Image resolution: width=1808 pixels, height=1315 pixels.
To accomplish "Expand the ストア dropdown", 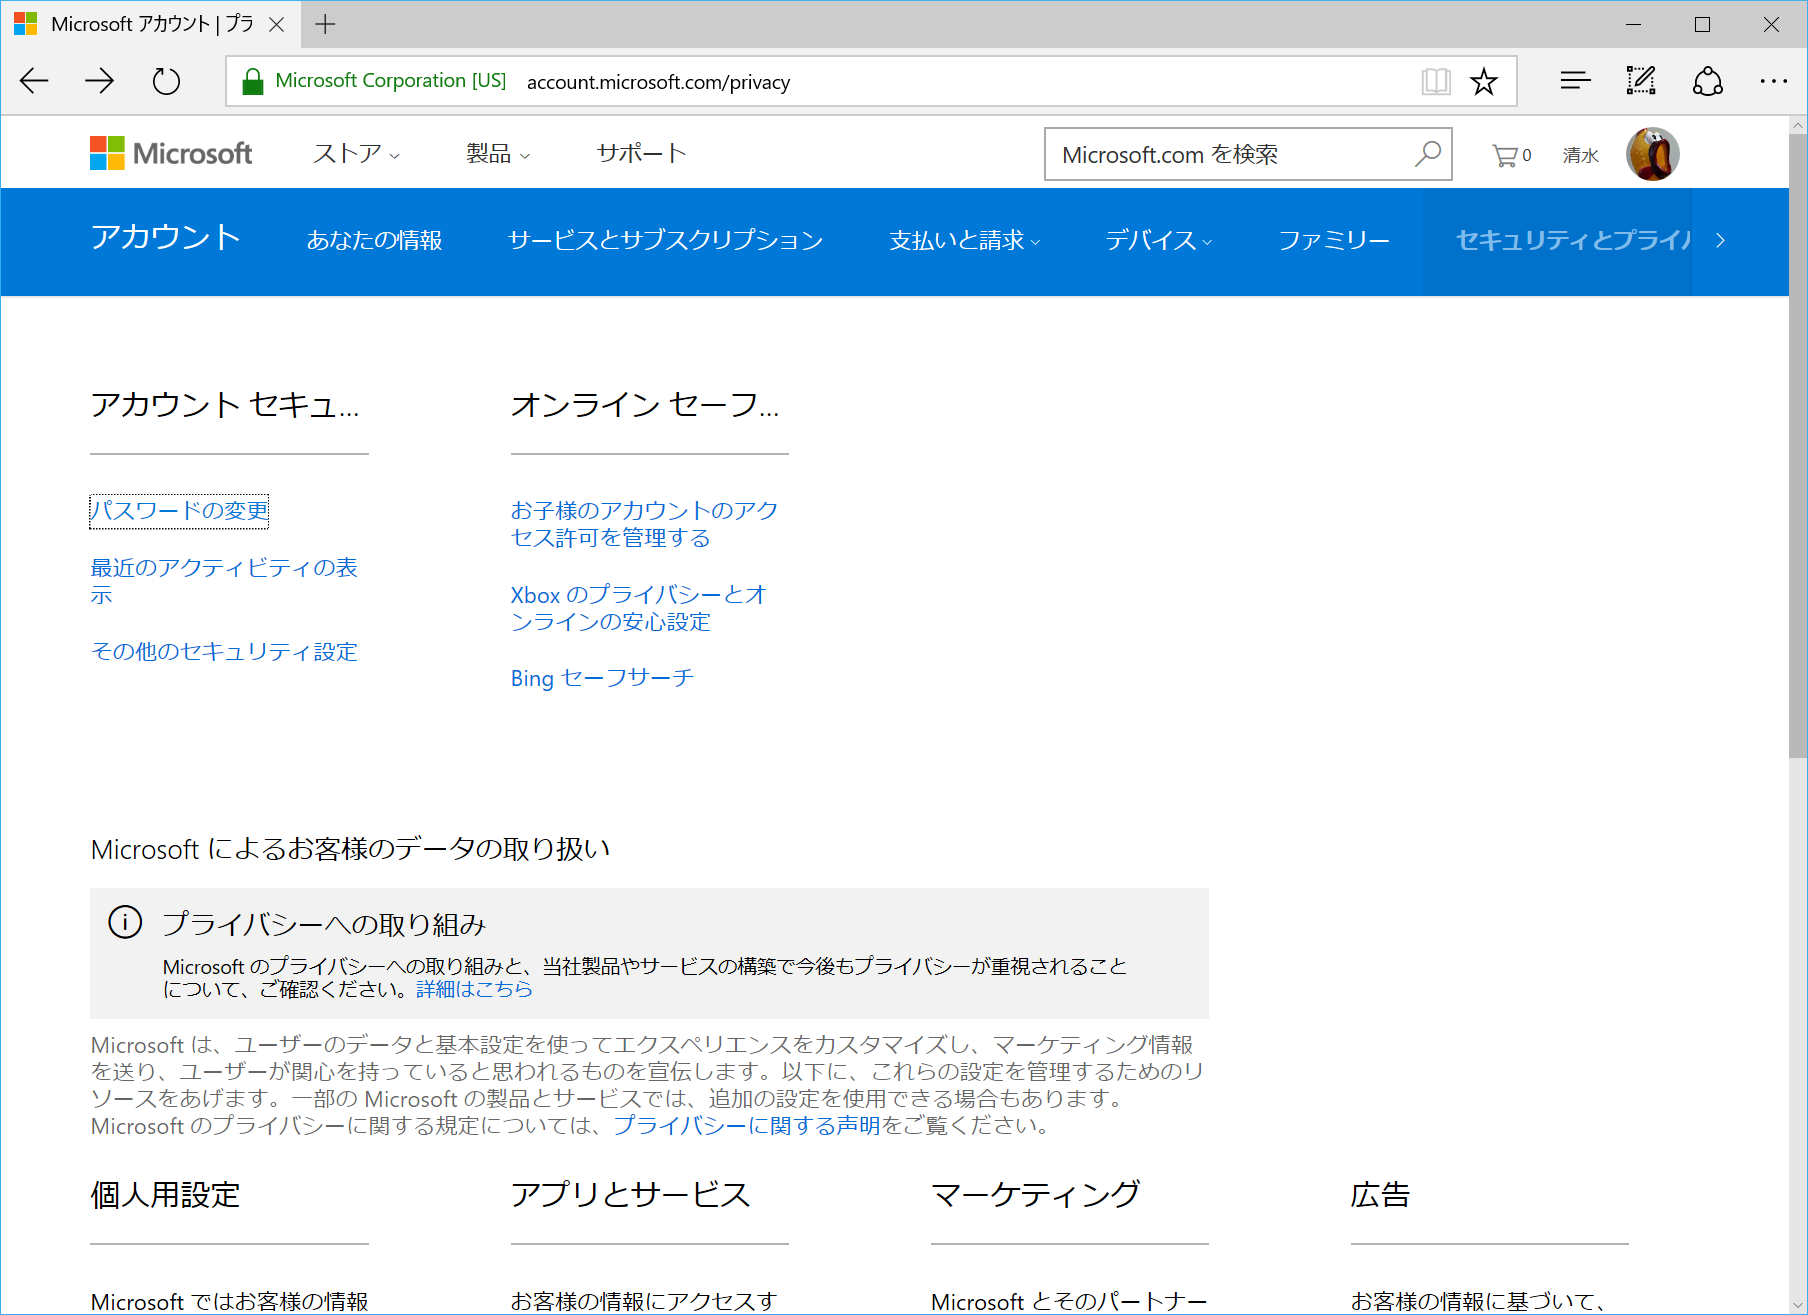I will [355, 153].
